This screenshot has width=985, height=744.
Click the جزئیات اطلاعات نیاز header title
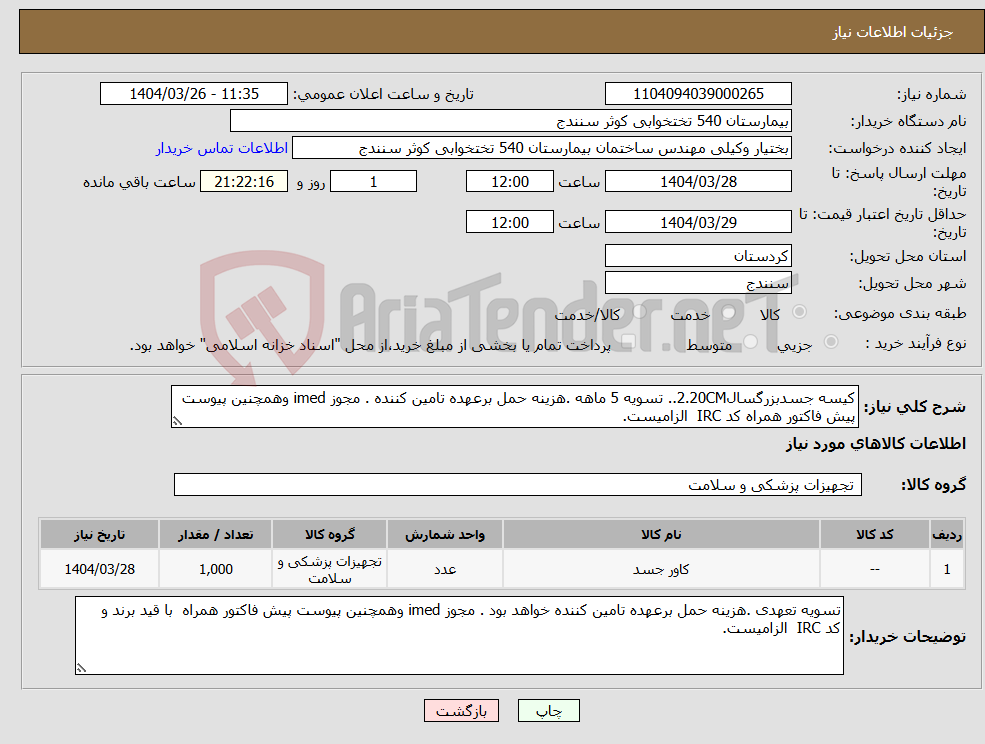click(x=893, y=32)
